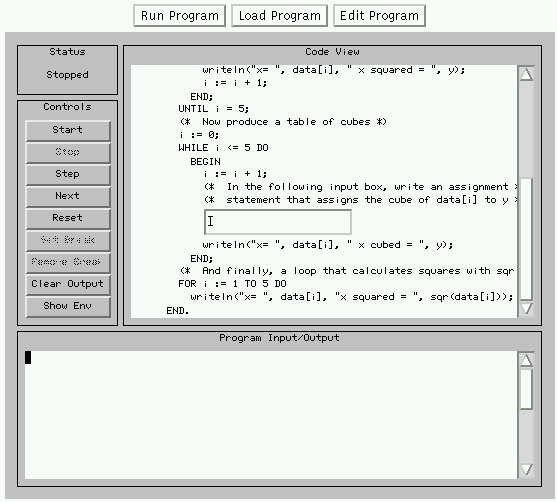Click Code View scrollbar up arrow

pyautogui.click(x=526, y=74)
